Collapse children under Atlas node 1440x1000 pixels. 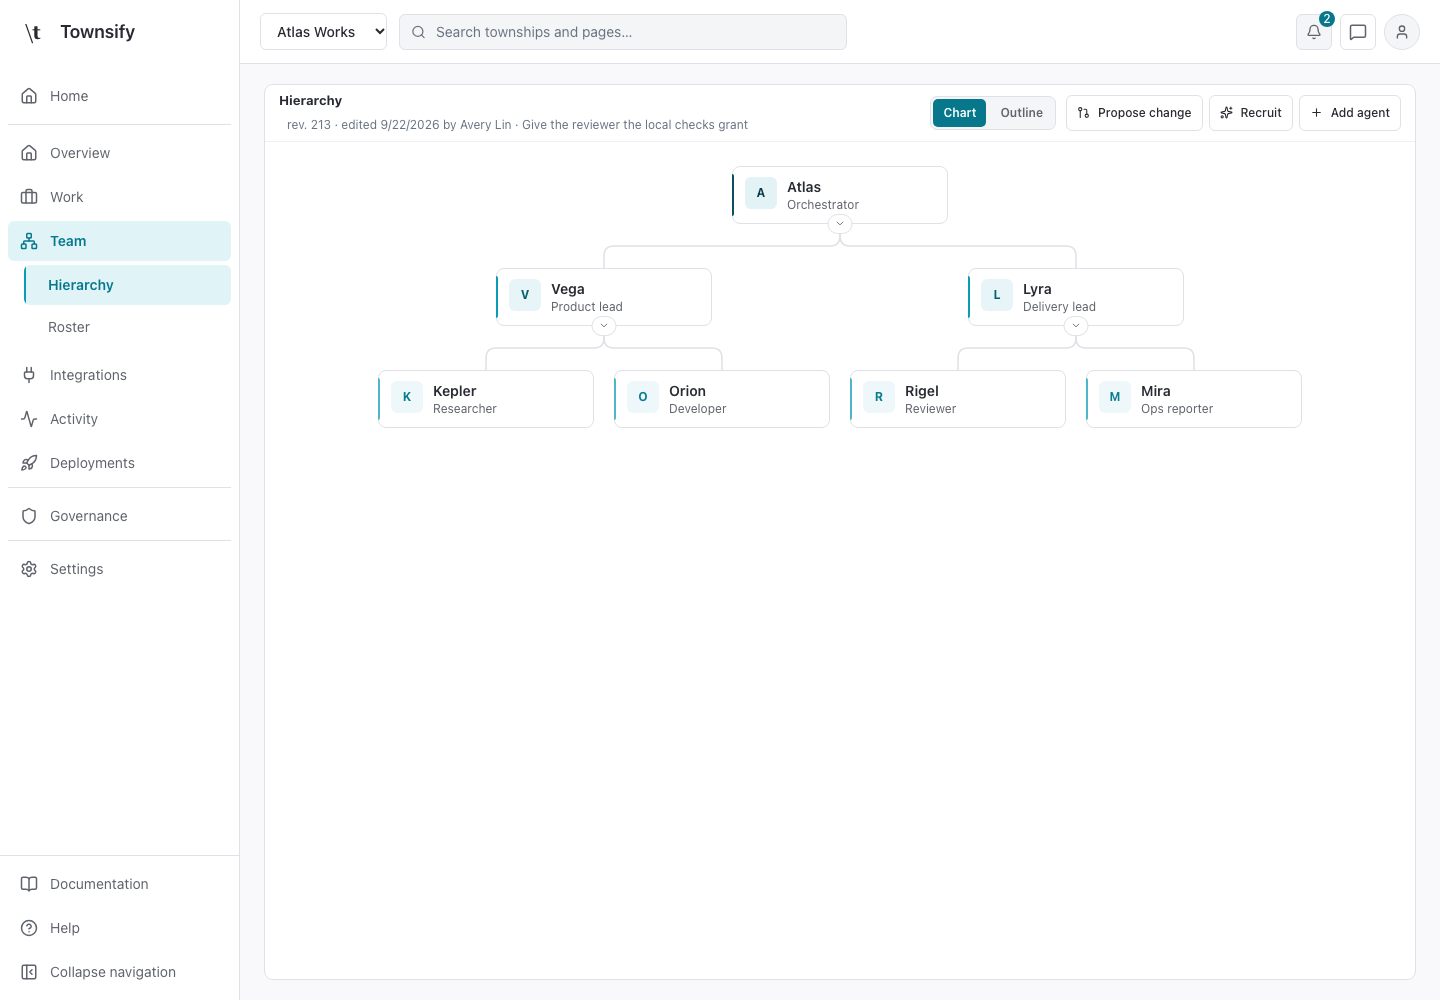tap(840, 223)
